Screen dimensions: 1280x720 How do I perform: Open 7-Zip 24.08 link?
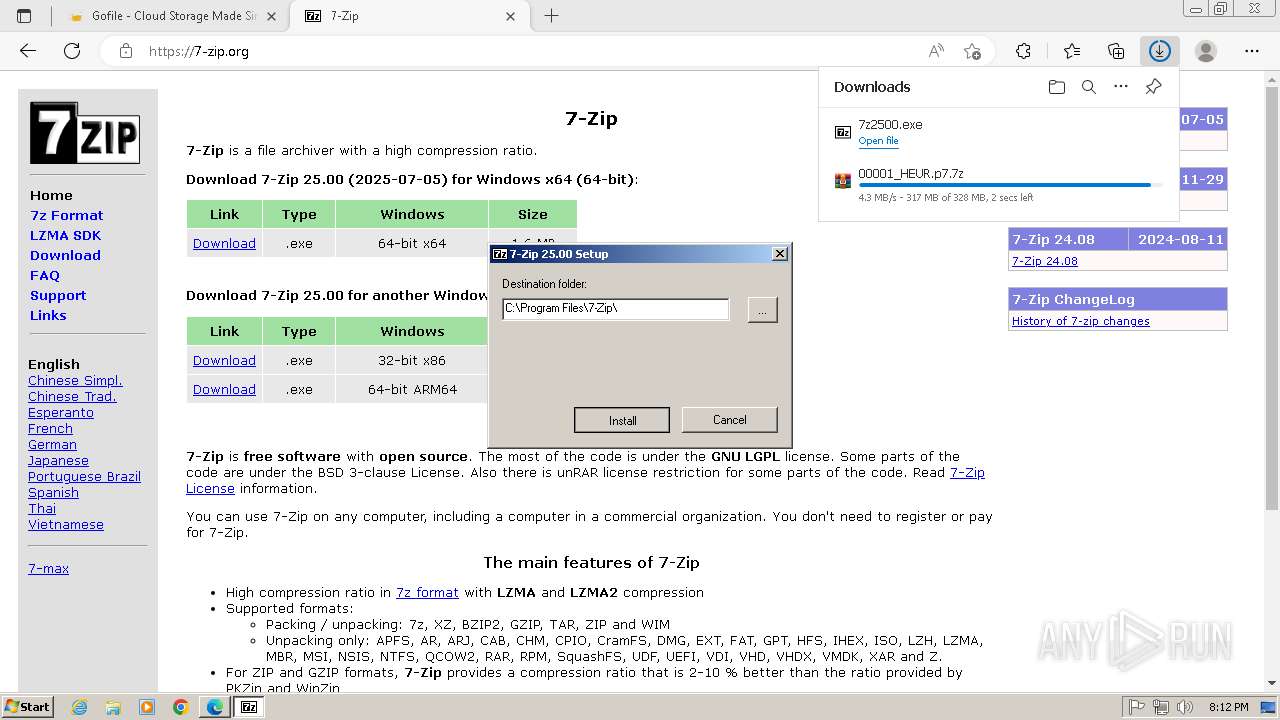point(1045,261)
